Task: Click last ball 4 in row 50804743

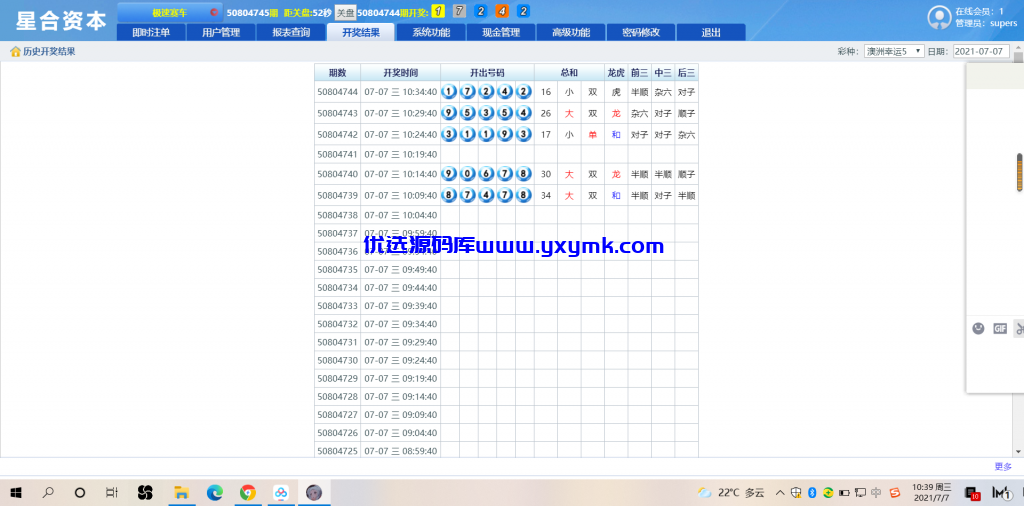Action: pyautogui.click(x=524, y=113)
